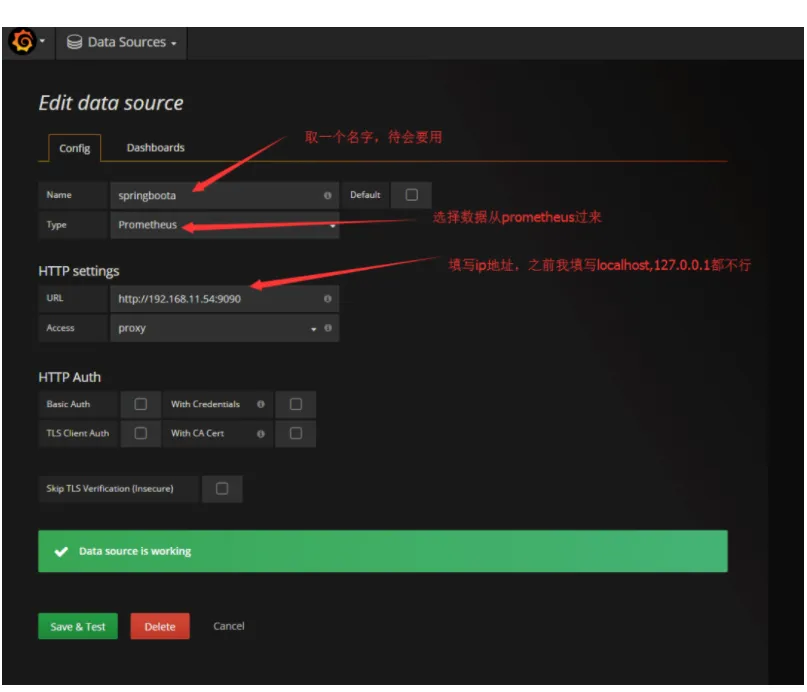This screenshot has height=692, width=807.
Task: Click the info icon in the Name field
Action: pos(327,196)
